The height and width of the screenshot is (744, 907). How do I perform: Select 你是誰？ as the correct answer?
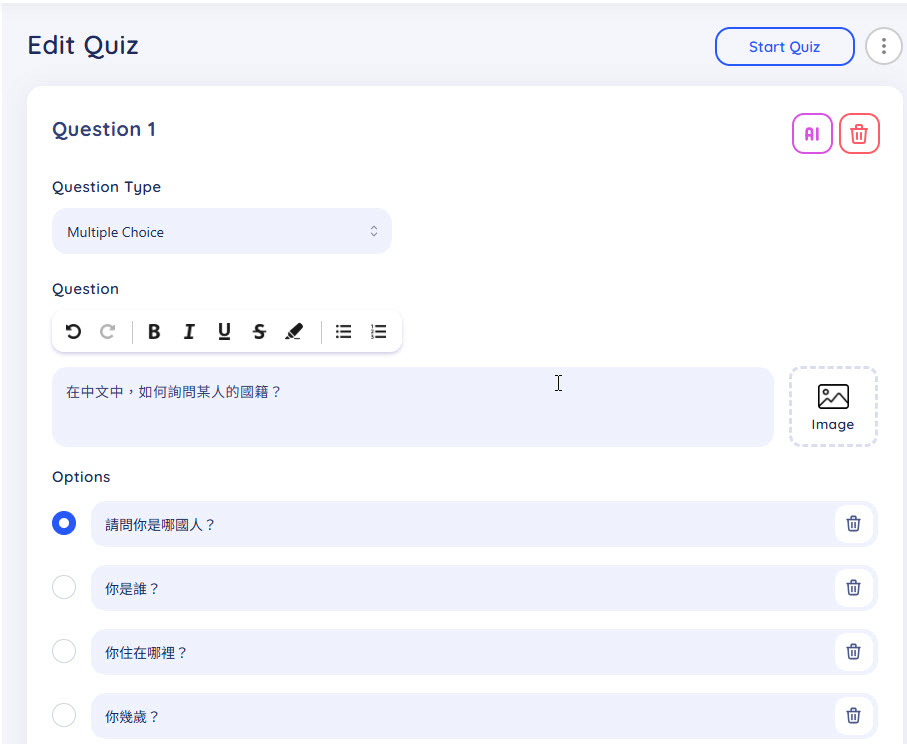tap(64, 587)
